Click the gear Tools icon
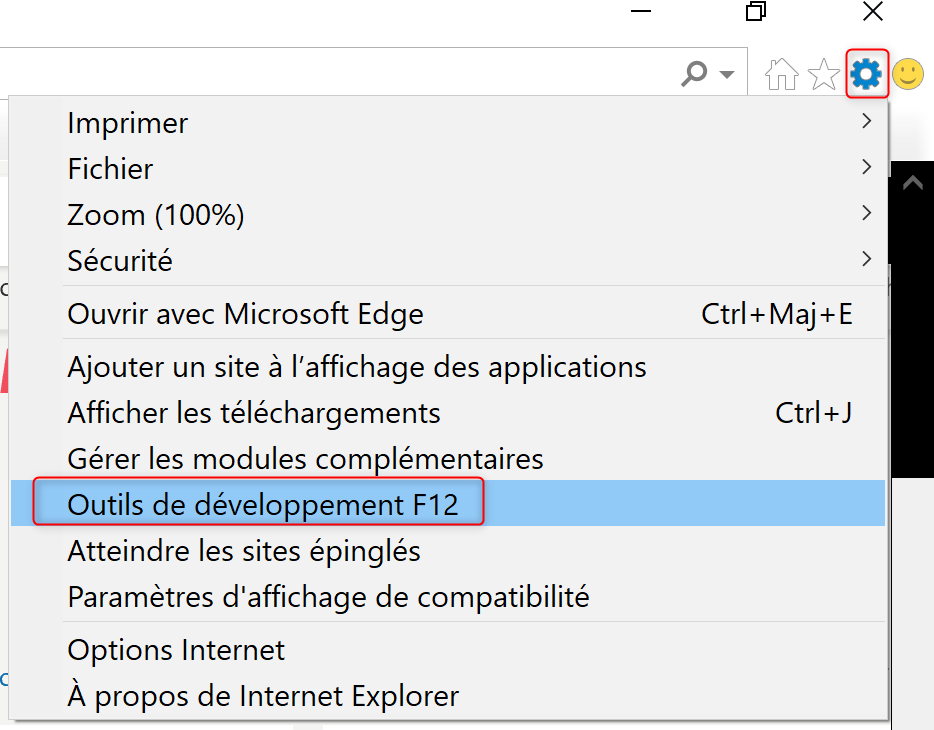 (866, 74)
